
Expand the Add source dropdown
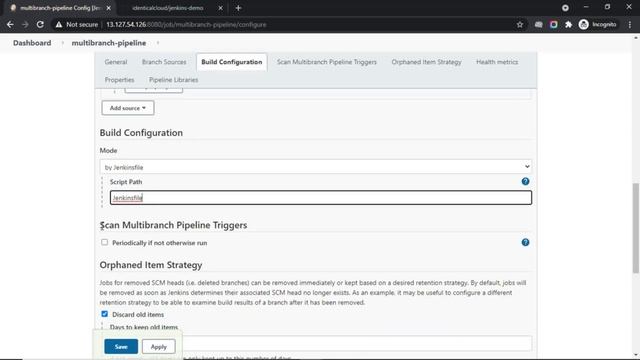click(128, 108)
